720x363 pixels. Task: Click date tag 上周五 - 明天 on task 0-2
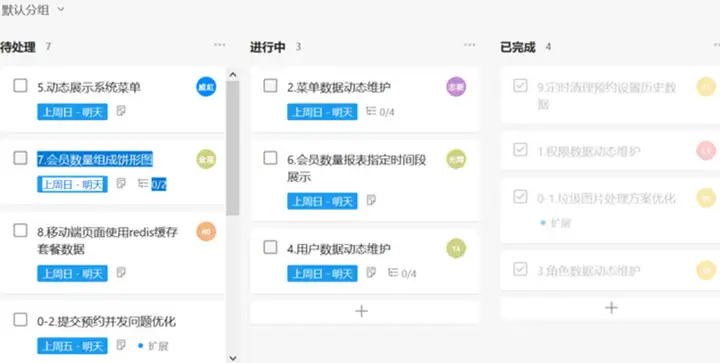73,346
